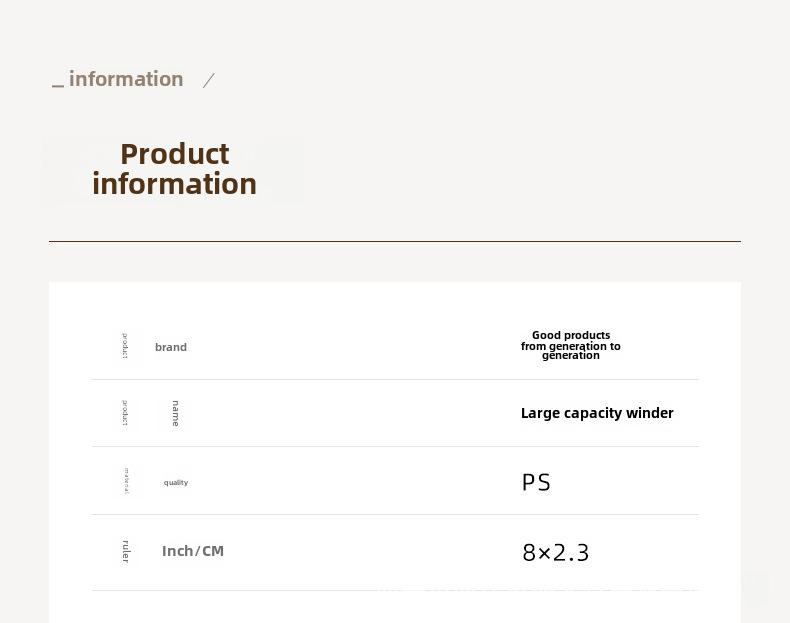Click the vertical 'material' text
Screen dimensions: 790x623
126,481
